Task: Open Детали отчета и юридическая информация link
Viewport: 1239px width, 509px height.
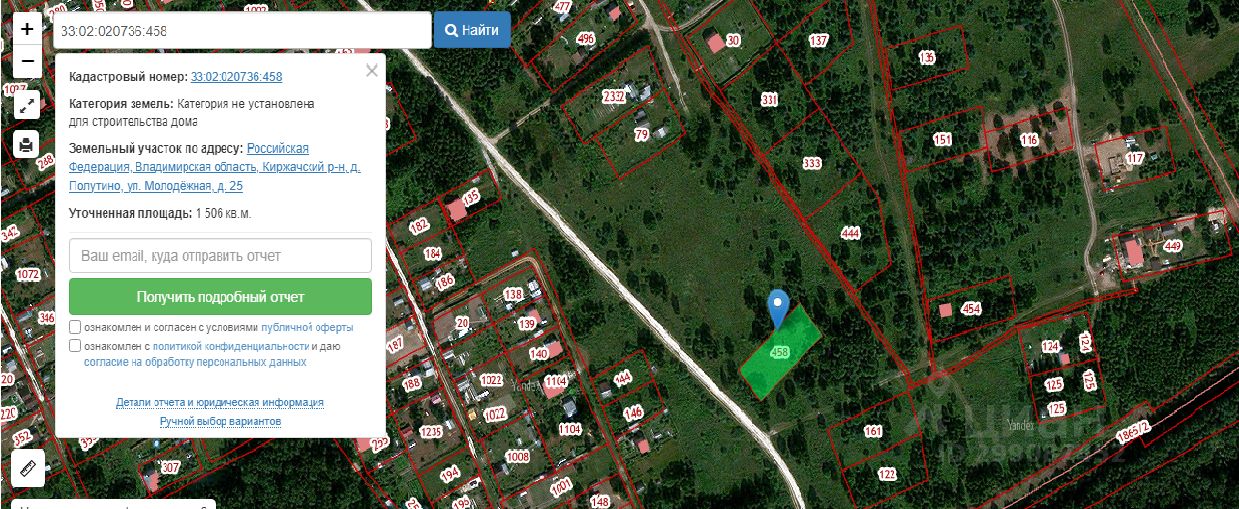Action: (220, 402)
